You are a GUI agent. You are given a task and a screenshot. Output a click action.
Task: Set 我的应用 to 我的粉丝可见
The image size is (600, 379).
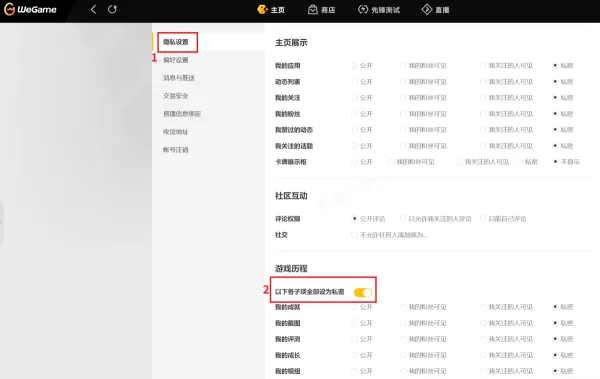click(x=403, y=65)
